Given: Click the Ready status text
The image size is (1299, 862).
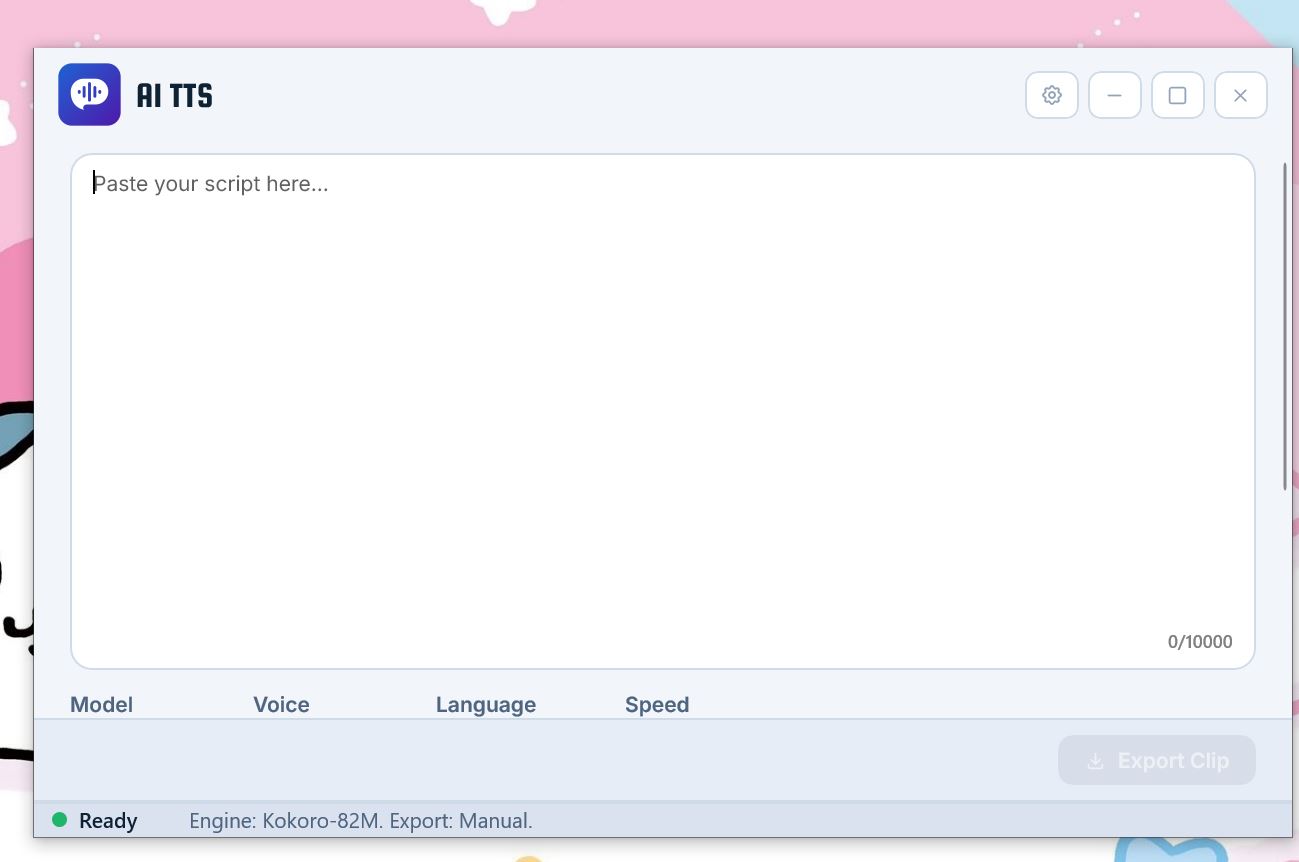Looking at the screenshot, I should 108,821.
